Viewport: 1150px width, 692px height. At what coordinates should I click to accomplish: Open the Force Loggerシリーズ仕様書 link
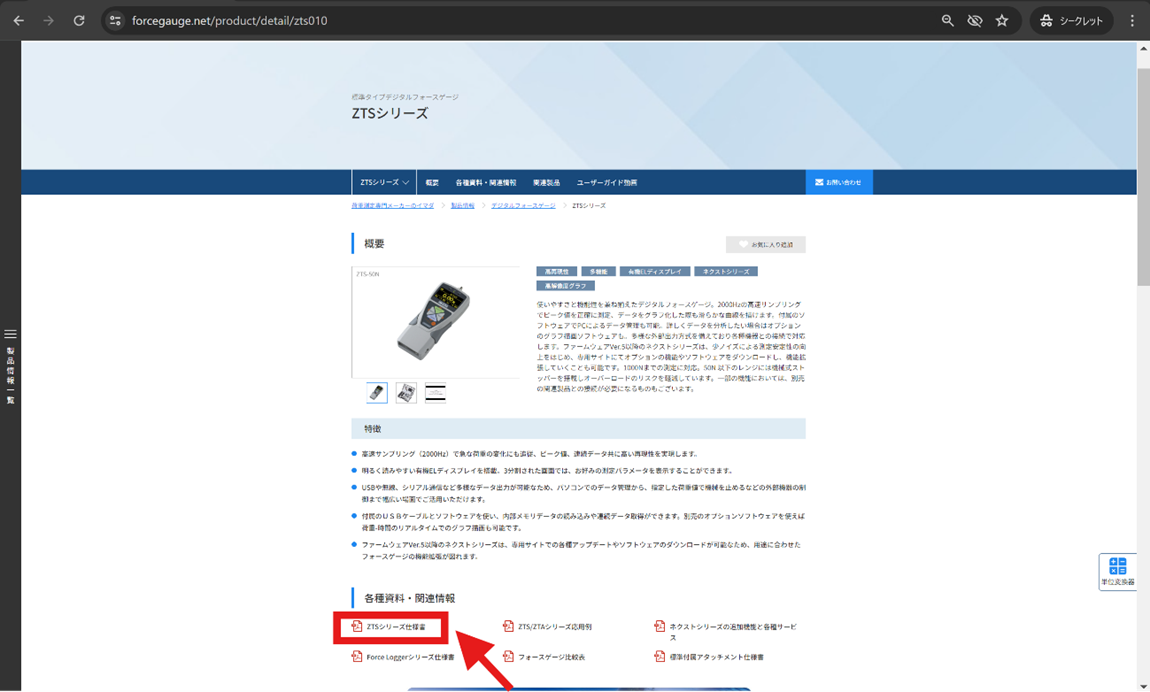(x=411, y=658)
